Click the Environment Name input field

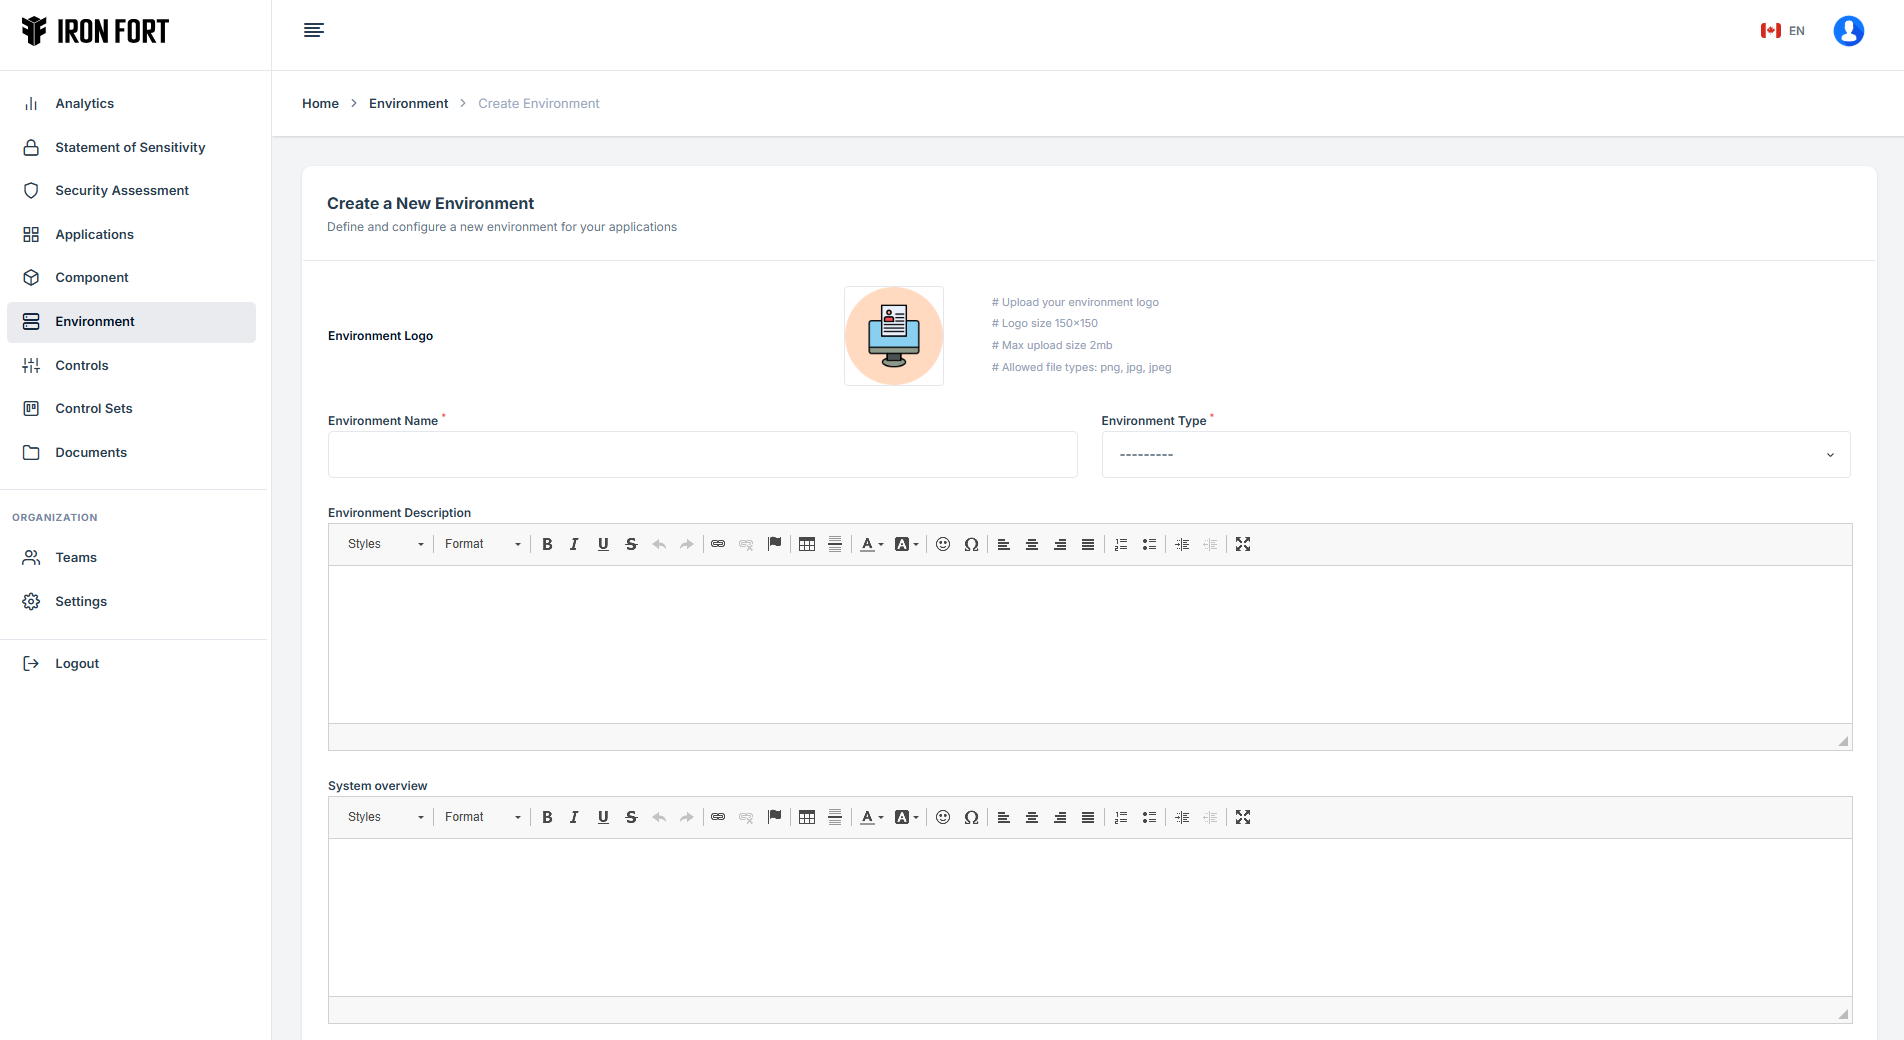point(702,455)
